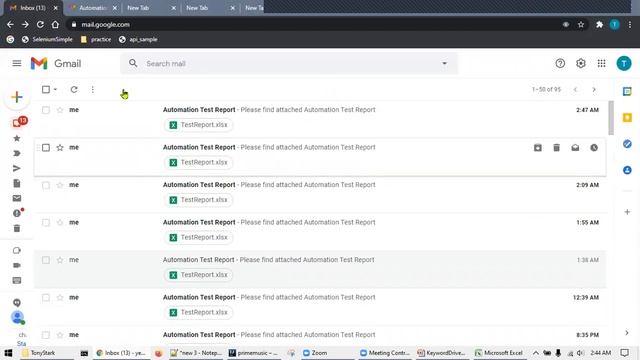Image resolution: width=640 pixels, height=360 pixels.
Task: Open TestReport.xlsx attachment in 2:09 AM email
Action: point(198,200)
